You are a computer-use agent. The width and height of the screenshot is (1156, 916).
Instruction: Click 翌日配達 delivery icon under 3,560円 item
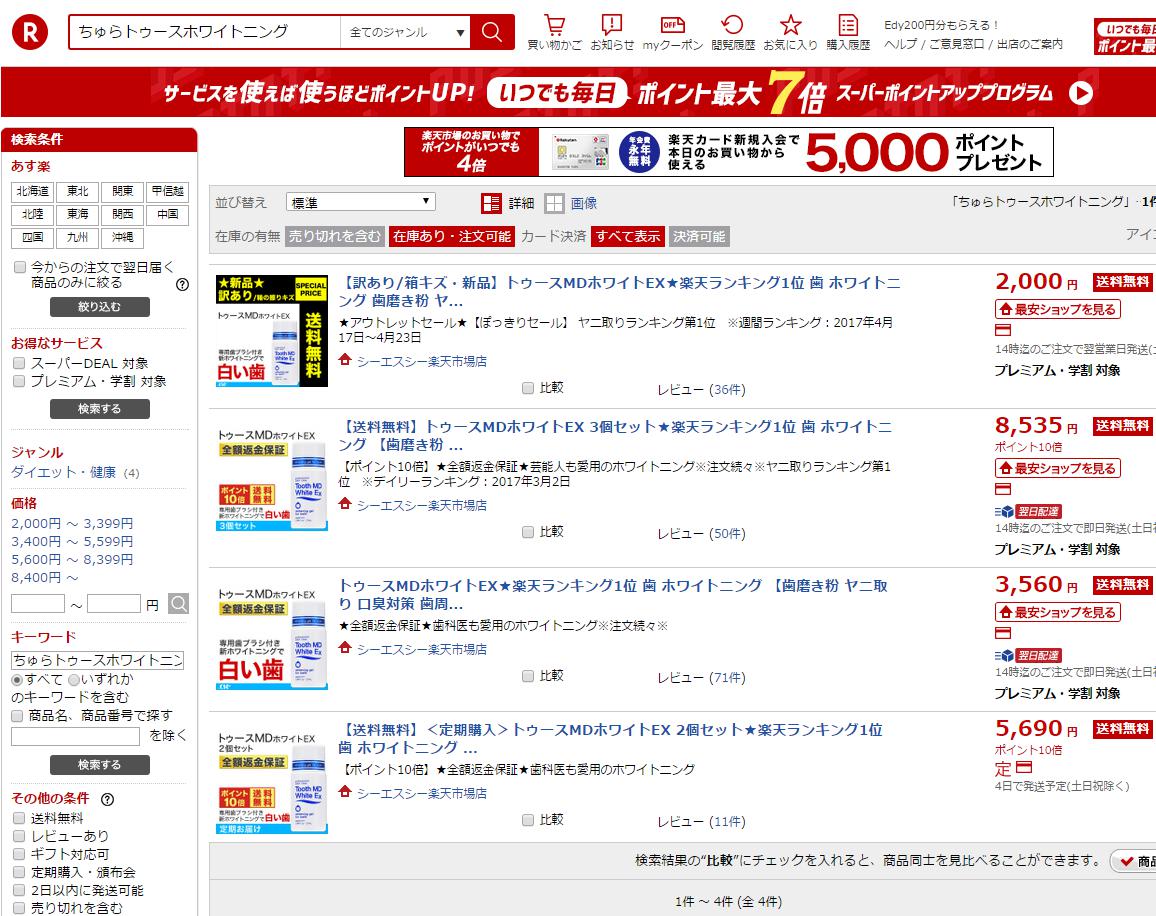[x=1028, y=655]
